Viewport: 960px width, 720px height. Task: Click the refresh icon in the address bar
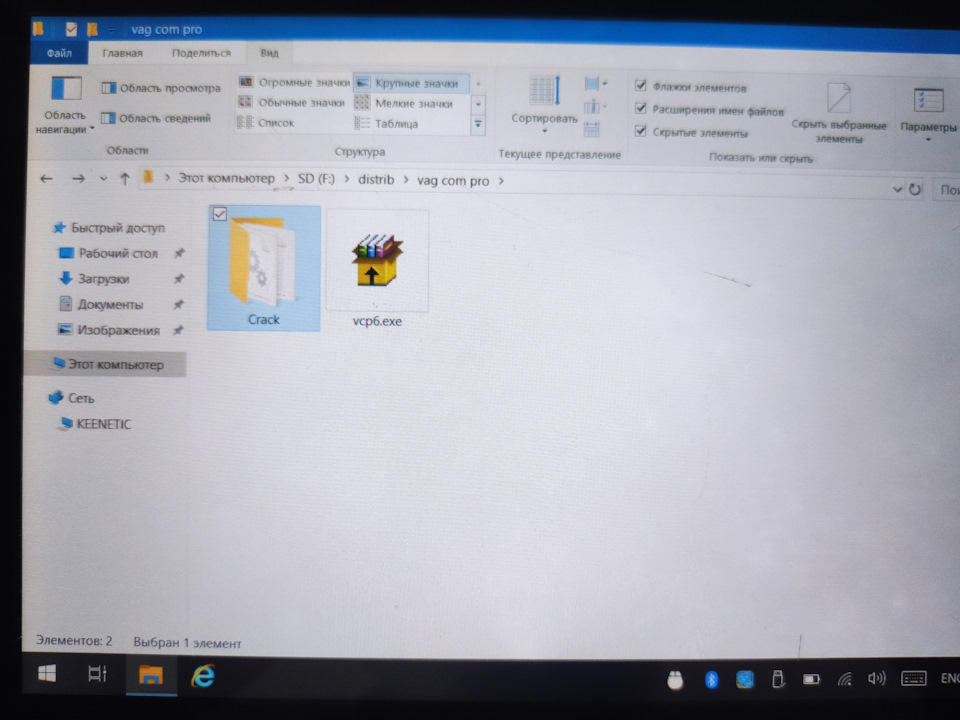point(915,189)
